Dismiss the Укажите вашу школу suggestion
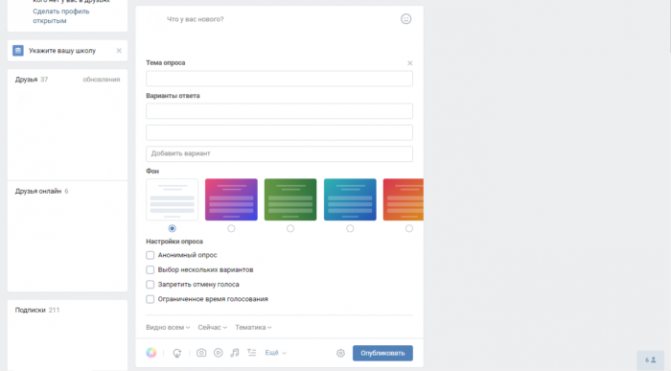The image size is (671, 371). [x=119, y=50]
